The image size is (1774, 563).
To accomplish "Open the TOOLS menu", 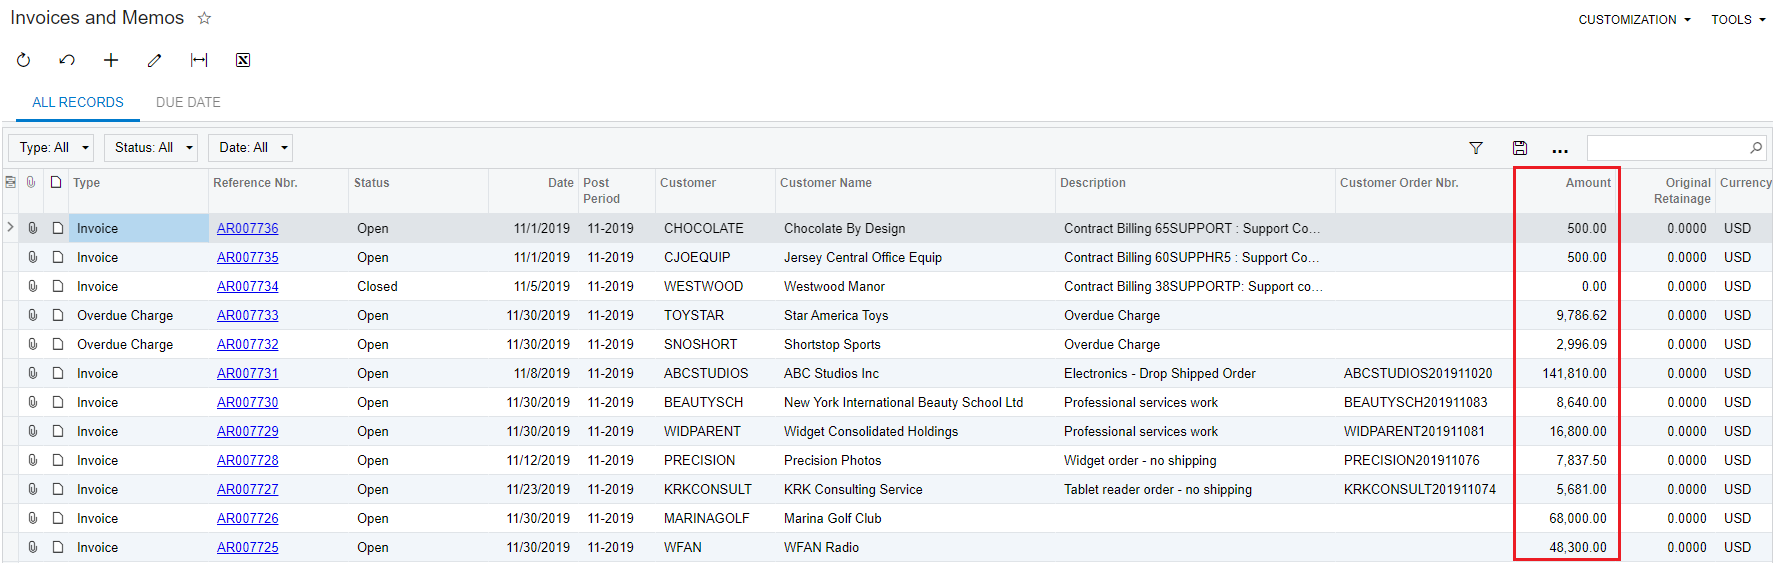I will (1738, 20).
